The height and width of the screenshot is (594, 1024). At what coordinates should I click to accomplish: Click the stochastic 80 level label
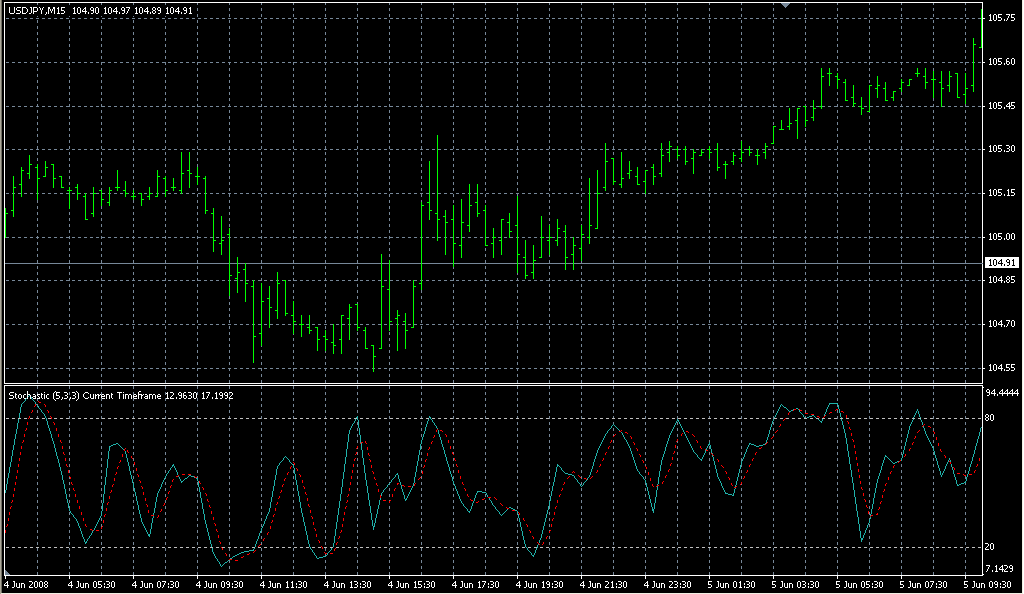pyautogui.click(x=990, y=417)
